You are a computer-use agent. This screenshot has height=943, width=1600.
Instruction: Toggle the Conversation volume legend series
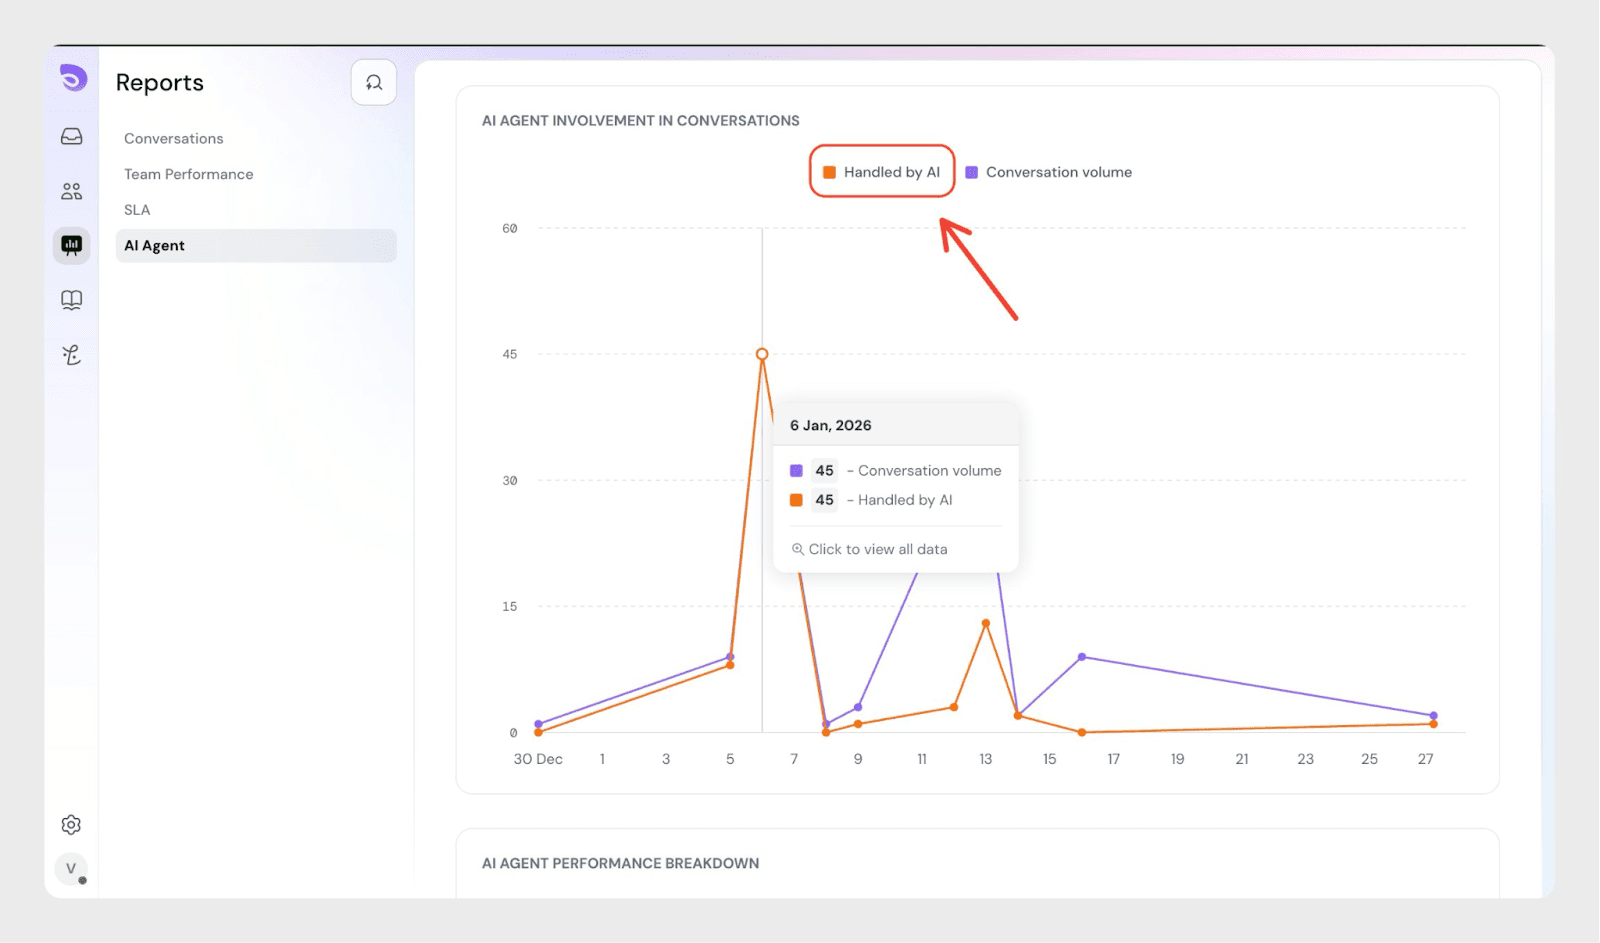click(1049, 172)
